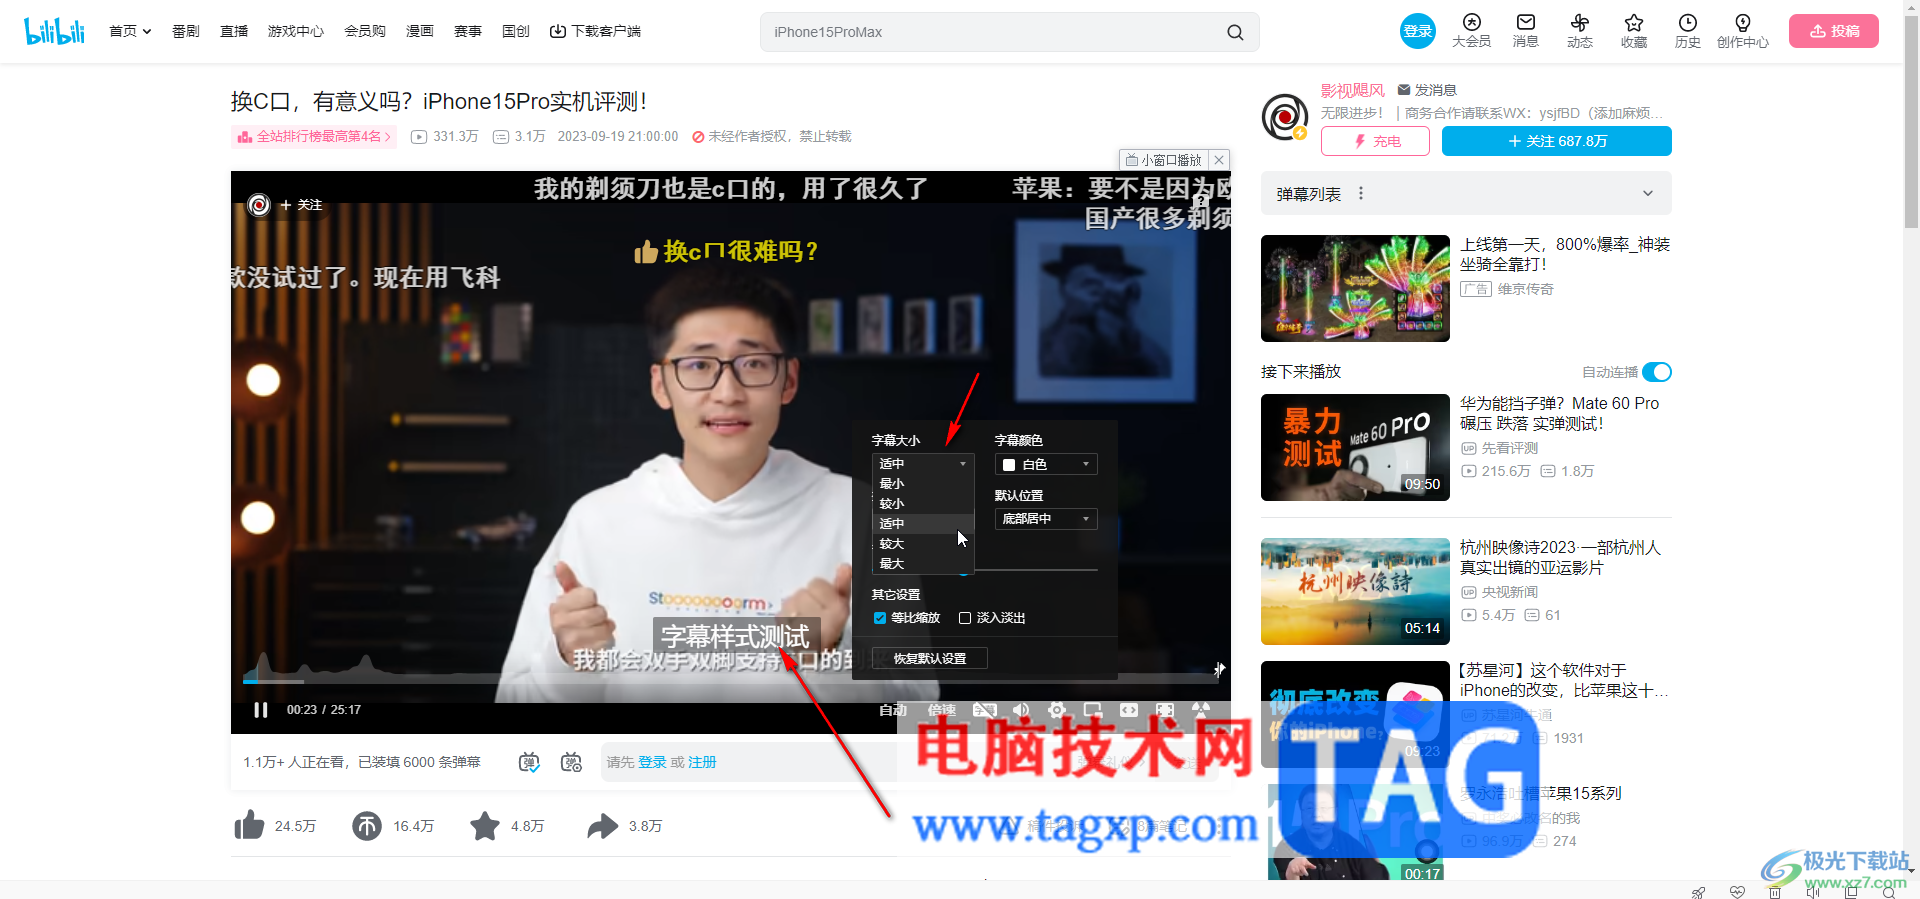The height and width of the screenshot is (899, 1920).
Task: Favorite the video with star icon
Action: (x=485, y=826)
